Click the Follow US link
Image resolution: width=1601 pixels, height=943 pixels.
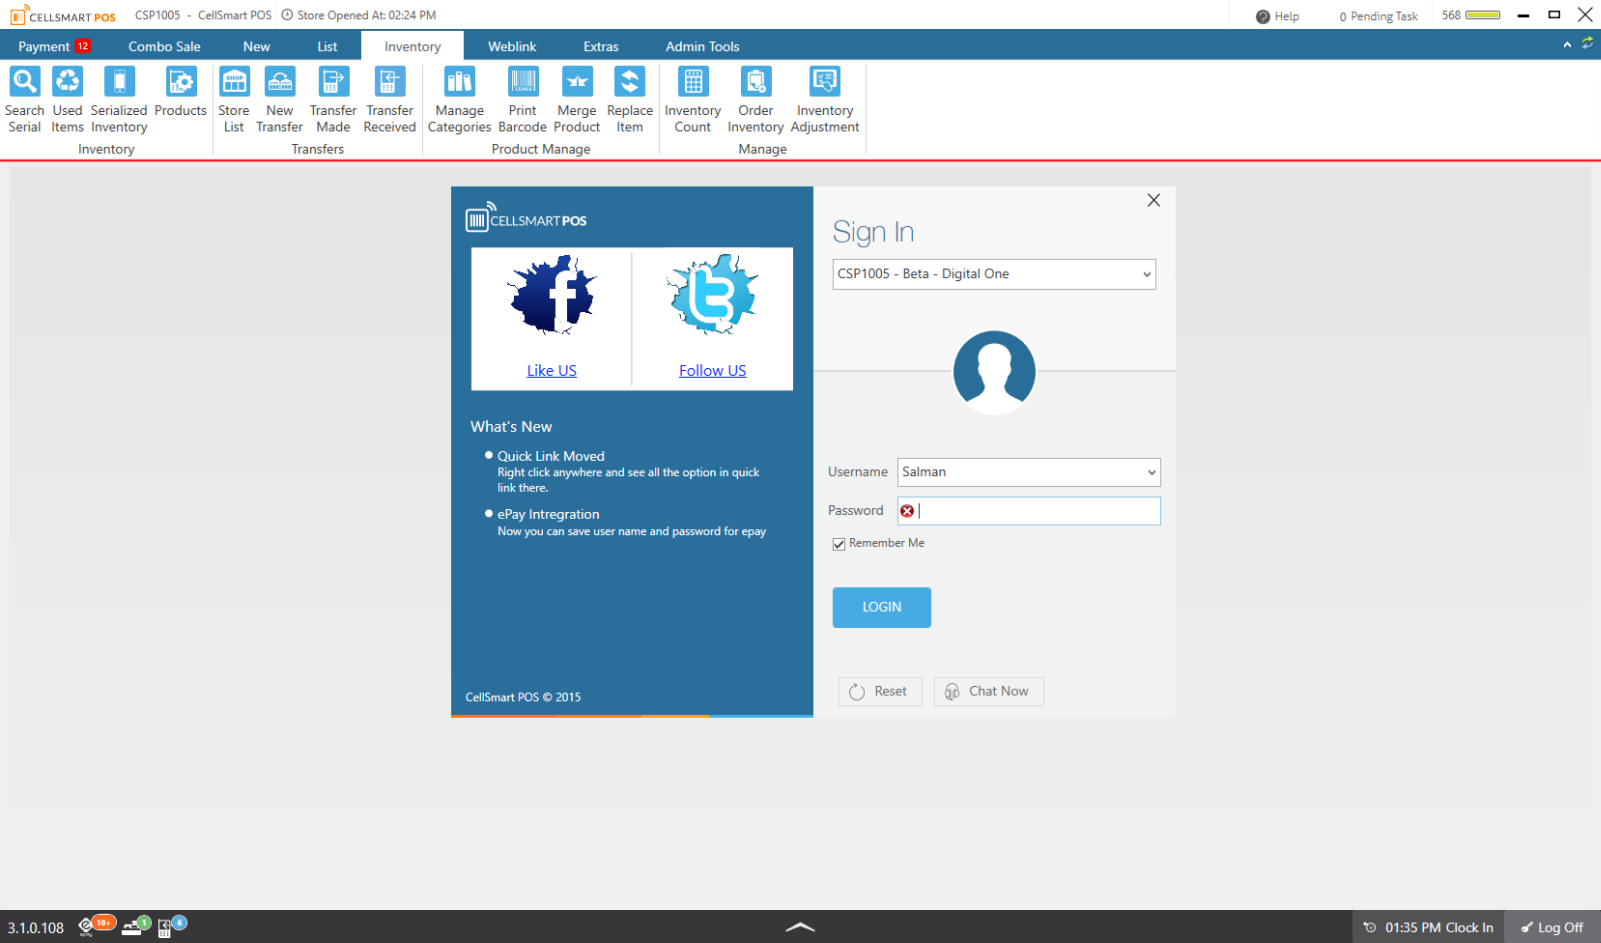pyautogui.click(x=712, y=370)
